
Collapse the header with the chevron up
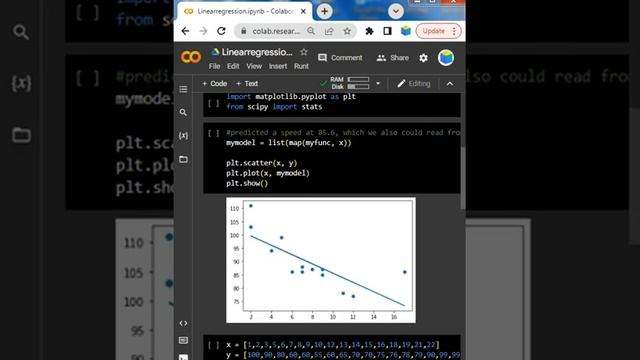(x=449, y=84)
